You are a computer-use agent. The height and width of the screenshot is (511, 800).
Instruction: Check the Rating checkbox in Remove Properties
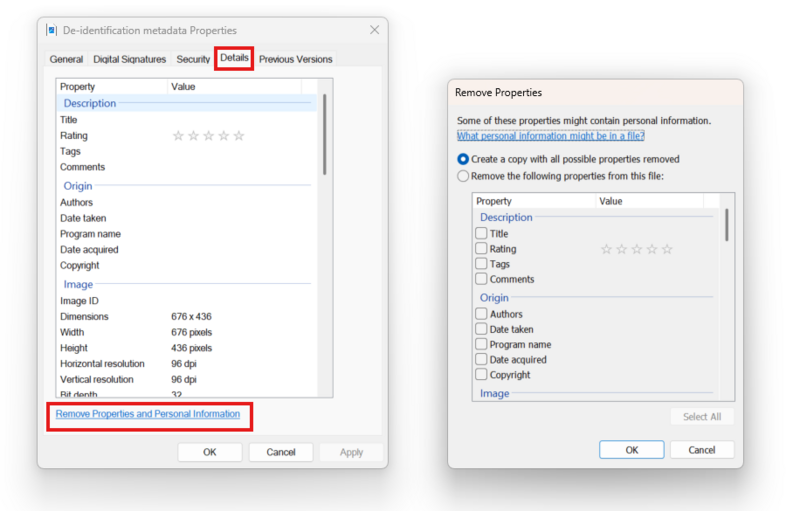click(481, 248)
